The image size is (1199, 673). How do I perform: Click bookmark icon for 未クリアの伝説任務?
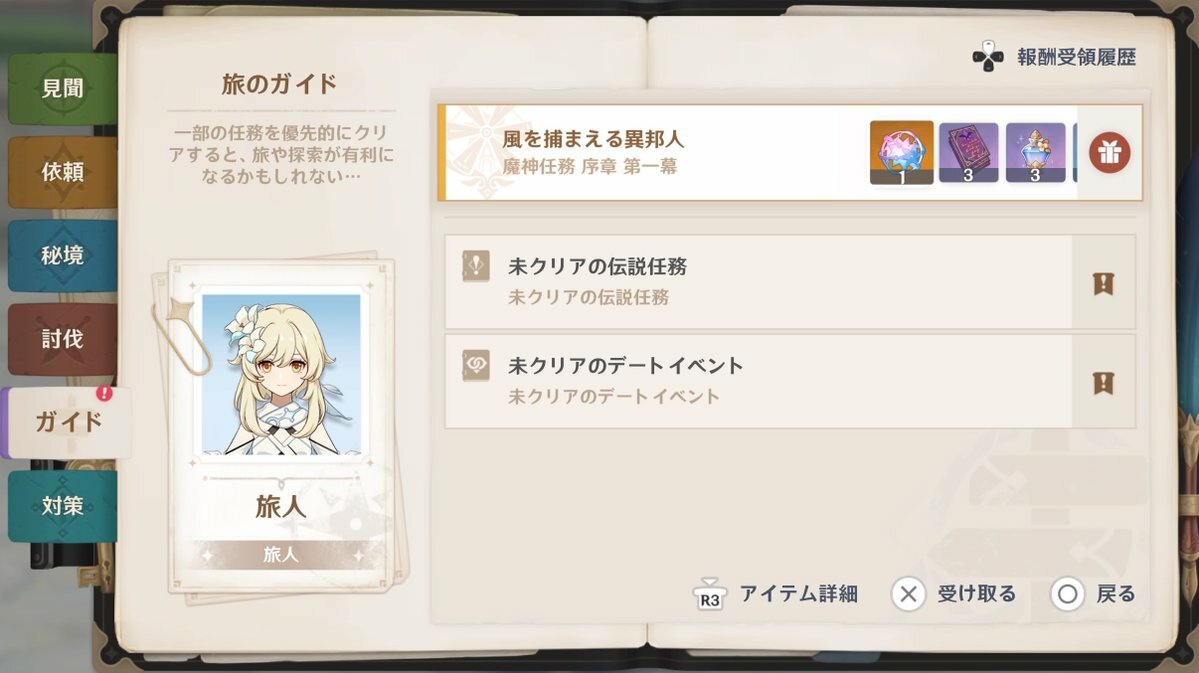(x=1103, y=284)
